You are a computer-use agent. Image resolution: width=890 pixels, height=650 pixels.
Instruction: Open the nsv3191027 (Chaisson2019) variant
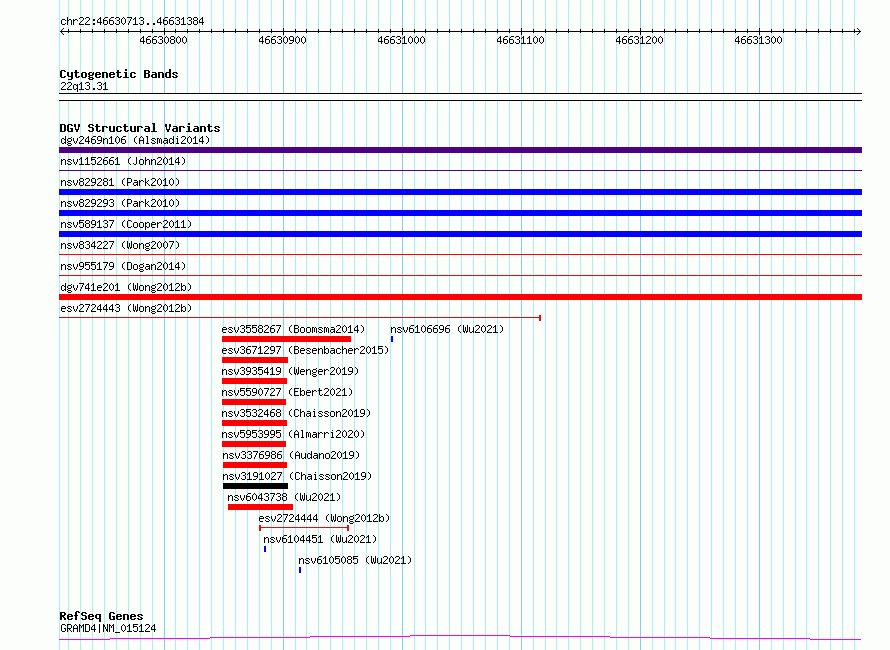297,476
